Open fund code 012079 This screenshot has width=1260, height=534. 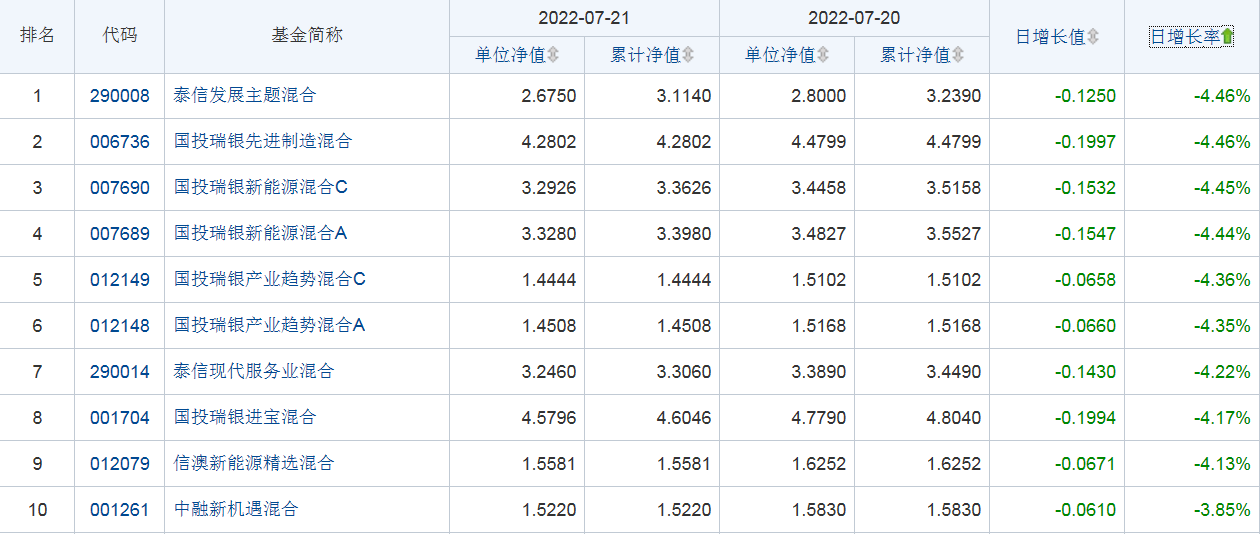120,464
